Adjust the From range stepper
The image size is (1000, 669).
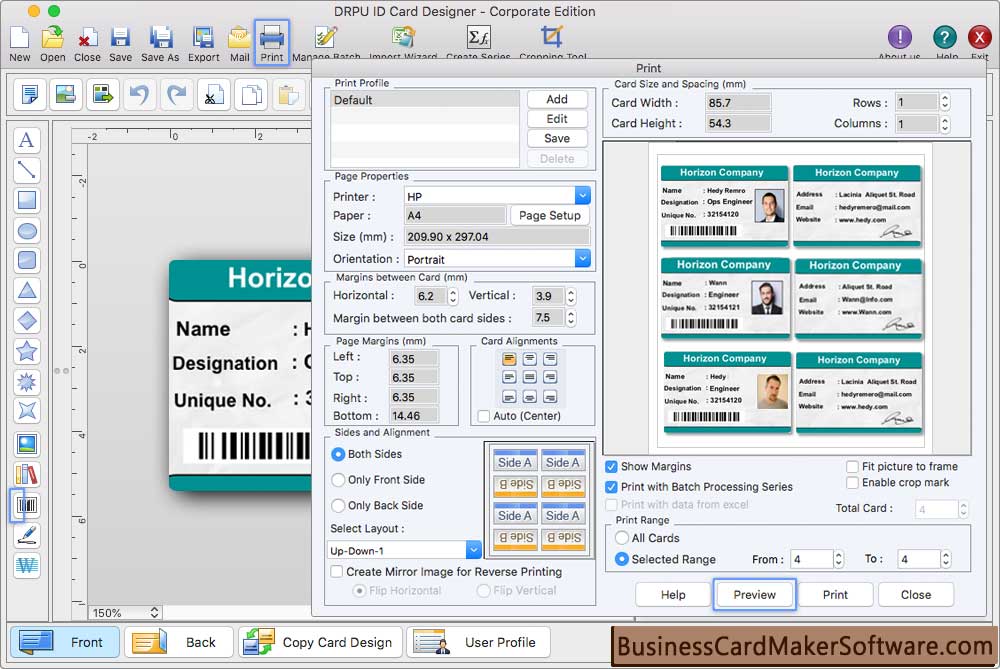click(x=839, y=559)
